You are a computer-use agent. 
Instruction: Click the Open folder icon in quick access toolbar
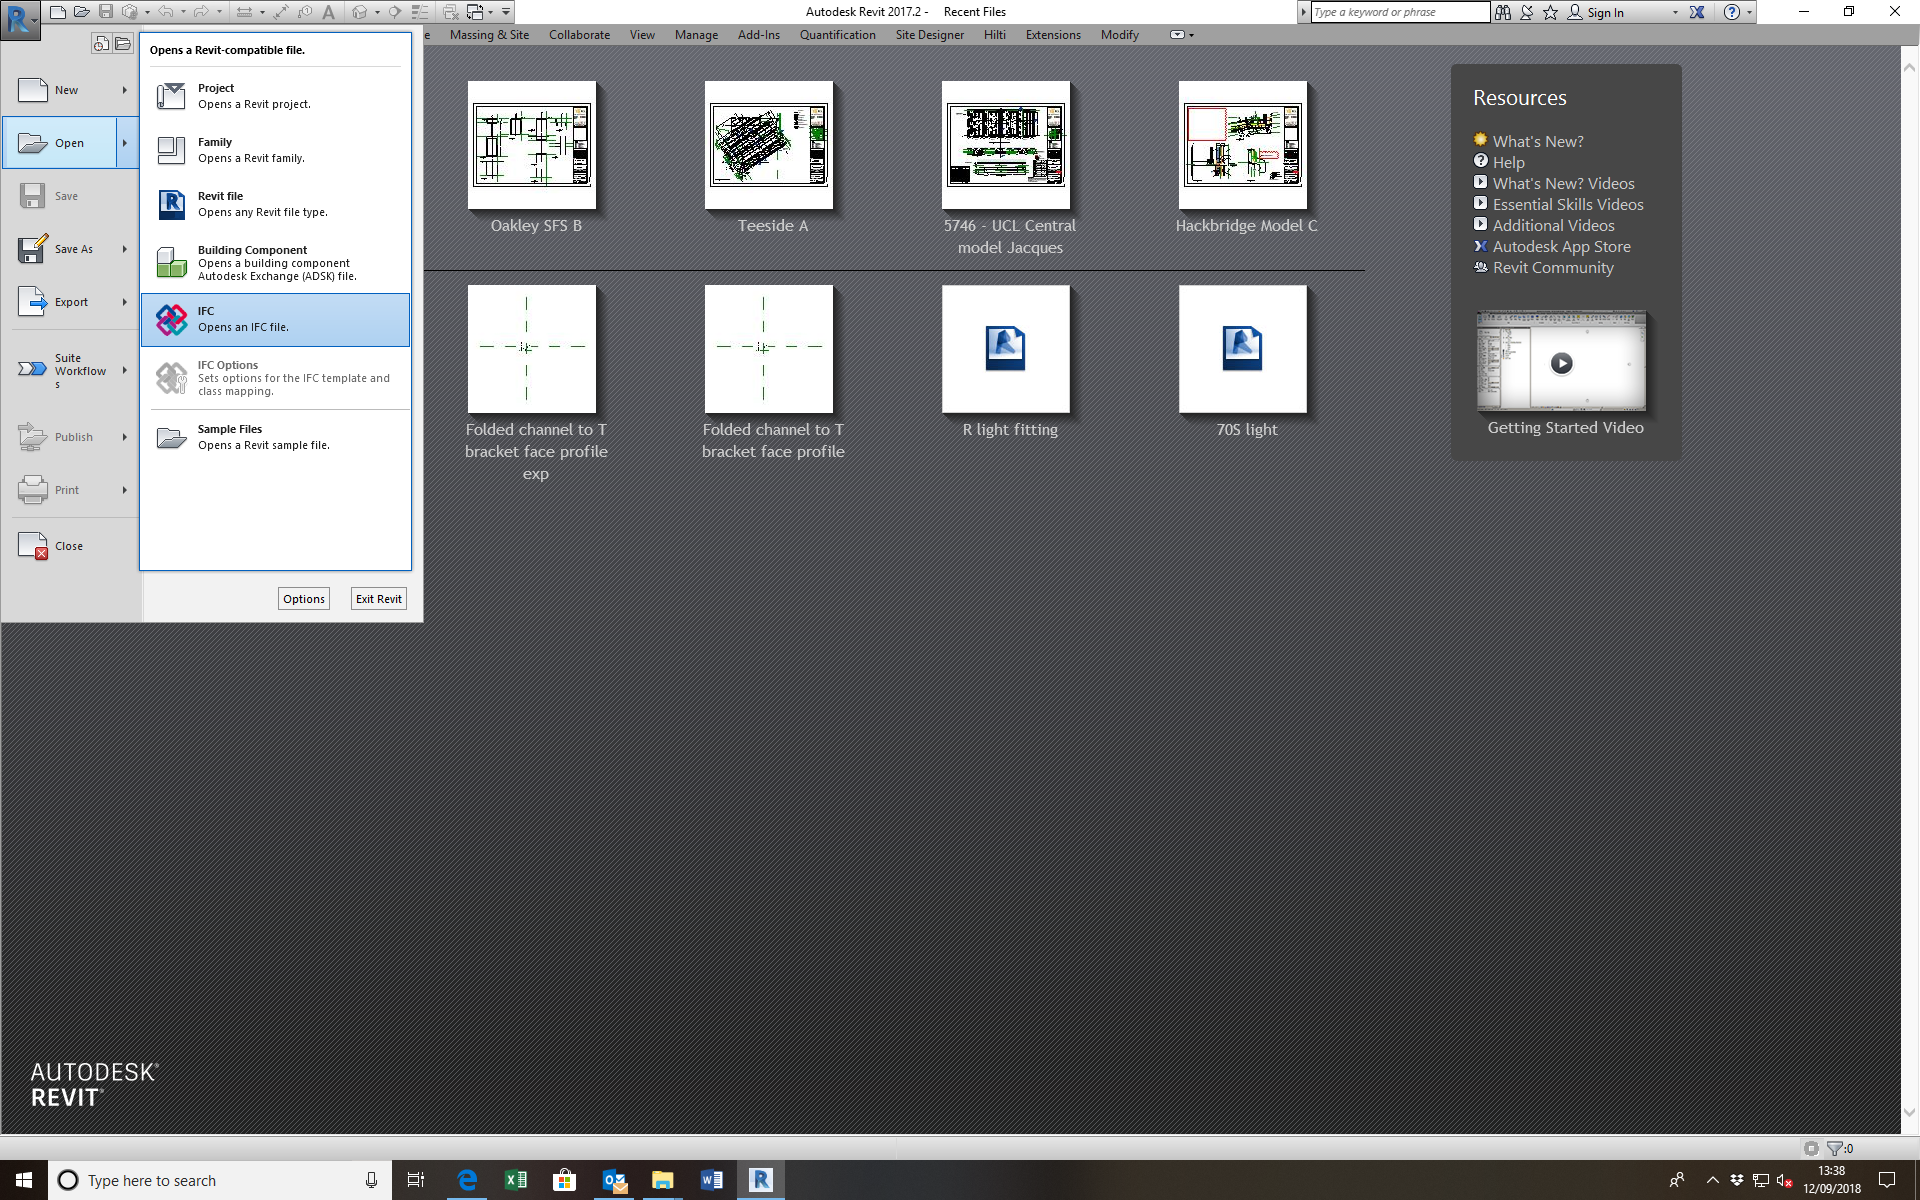(x=82, y=12)
